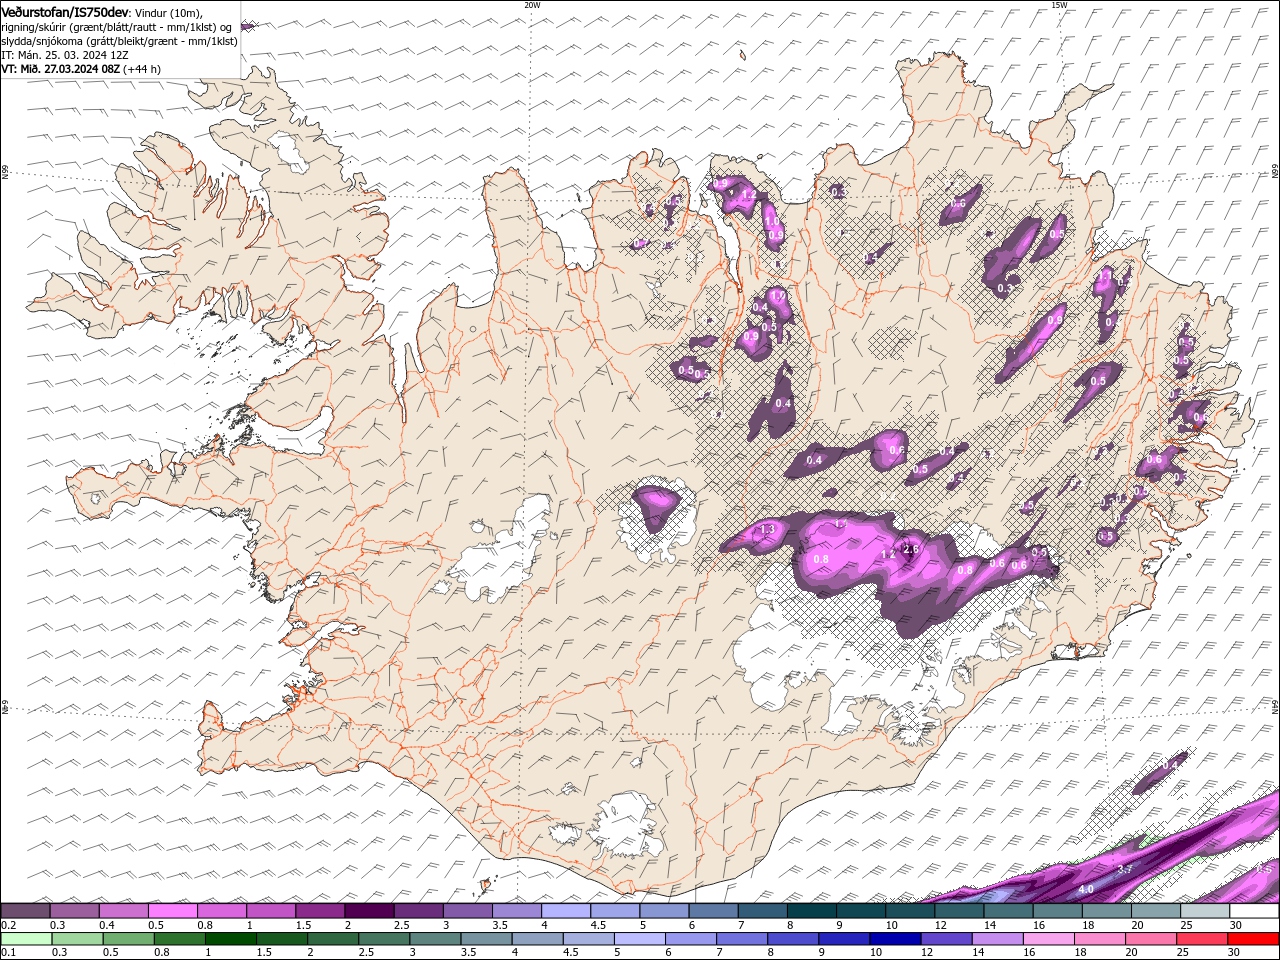
Task: Select the bright red 30 swatch in the lower row
Action: 1254,939
